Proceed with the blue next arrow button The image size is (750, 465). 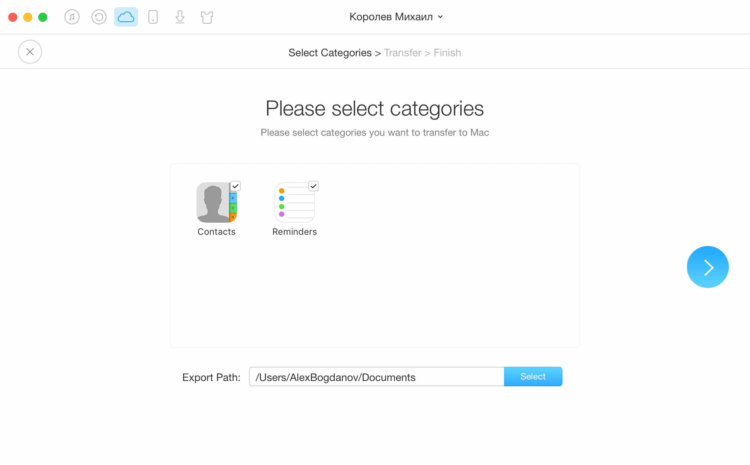[x=707, y=267]
